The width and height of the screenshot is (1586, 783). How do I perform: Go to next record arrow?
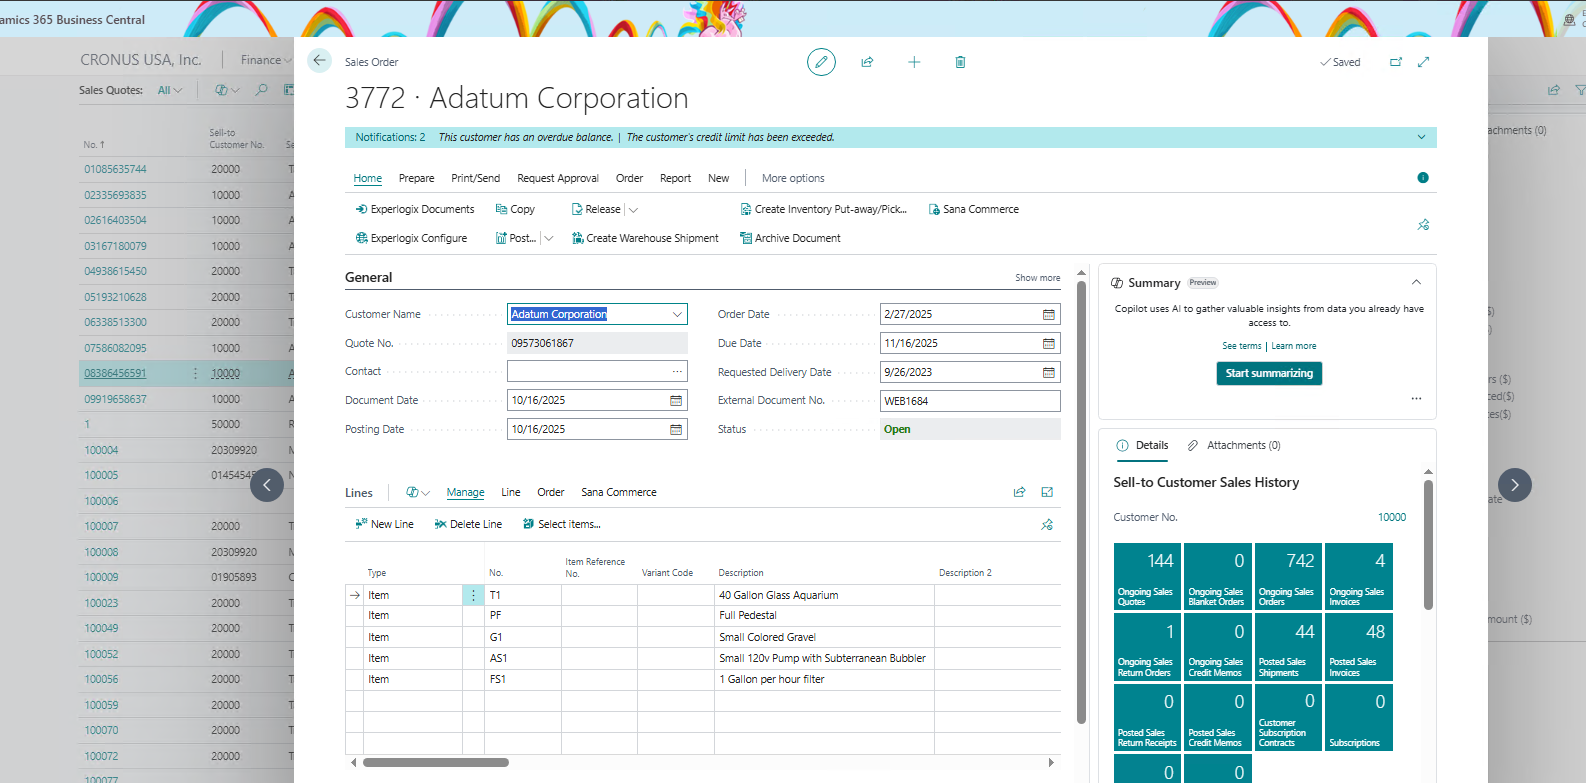coord(1515,485)
